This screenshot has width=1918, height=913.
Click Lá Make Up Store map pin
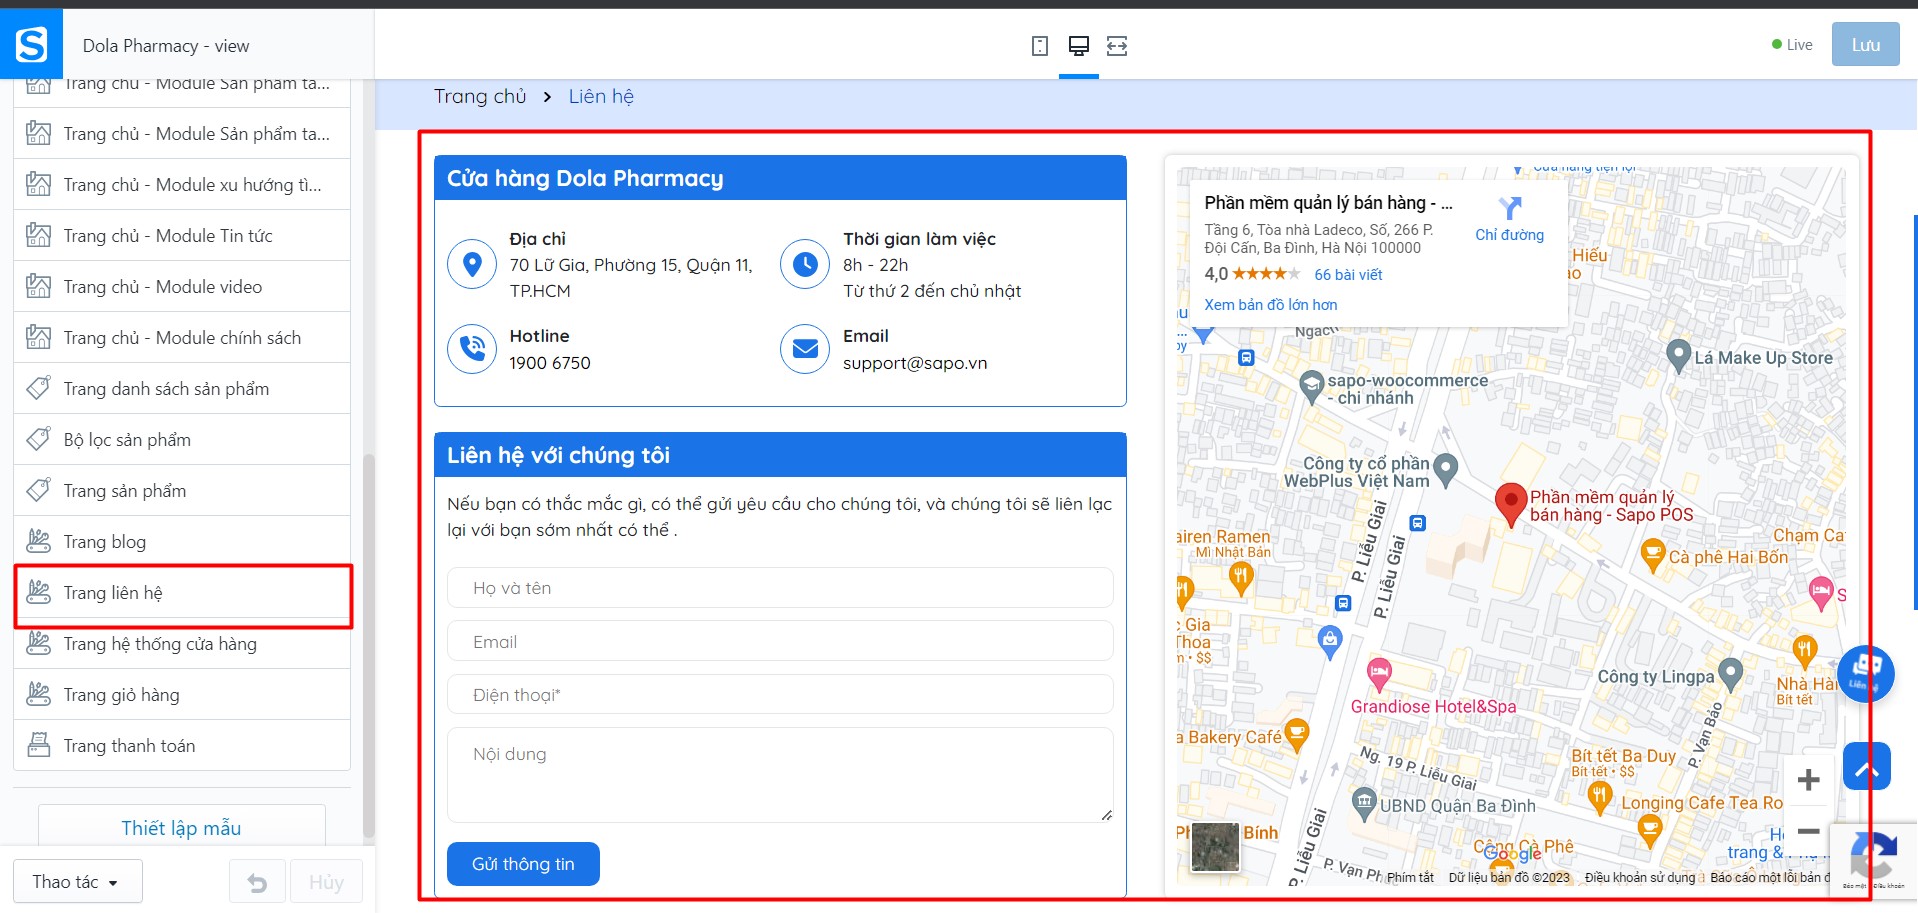(1678, 355)
